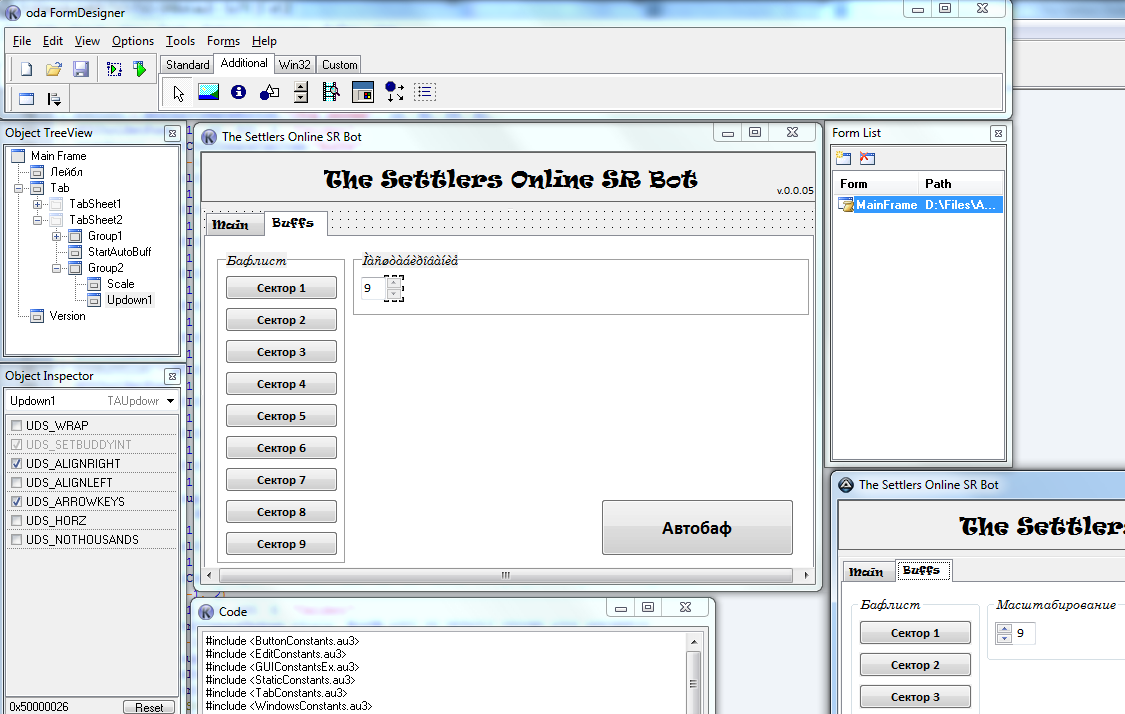The height and width of the screenshot is (714, 1125).
Task: Click the updown spinner in preview window
Action: pyautogui.click(x=1004, y=634)
